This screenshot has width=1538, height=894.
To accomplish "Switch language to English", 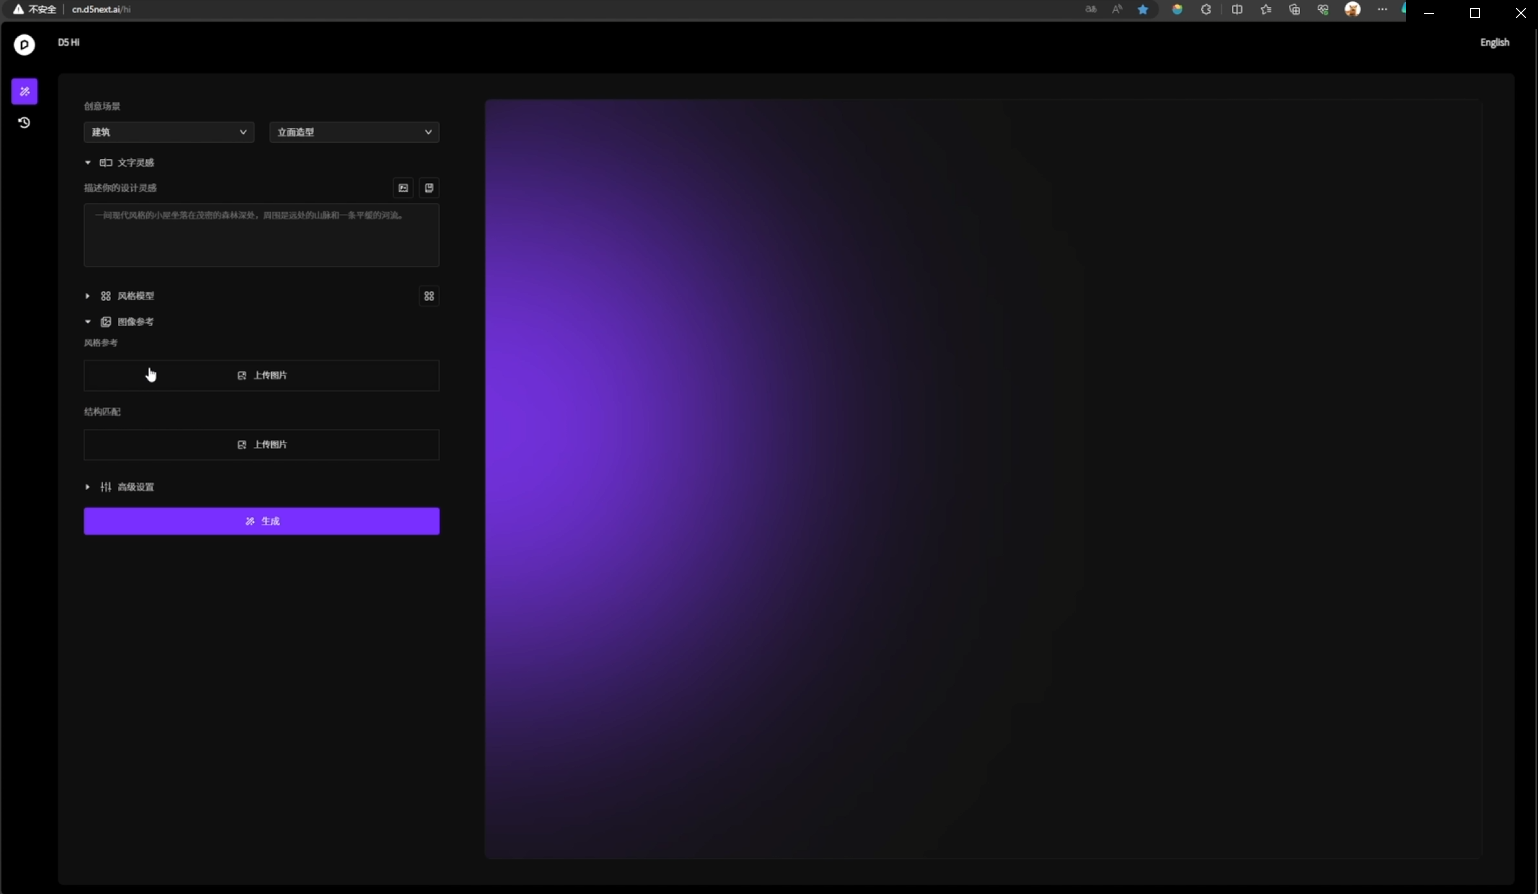I will (1494, 43).
